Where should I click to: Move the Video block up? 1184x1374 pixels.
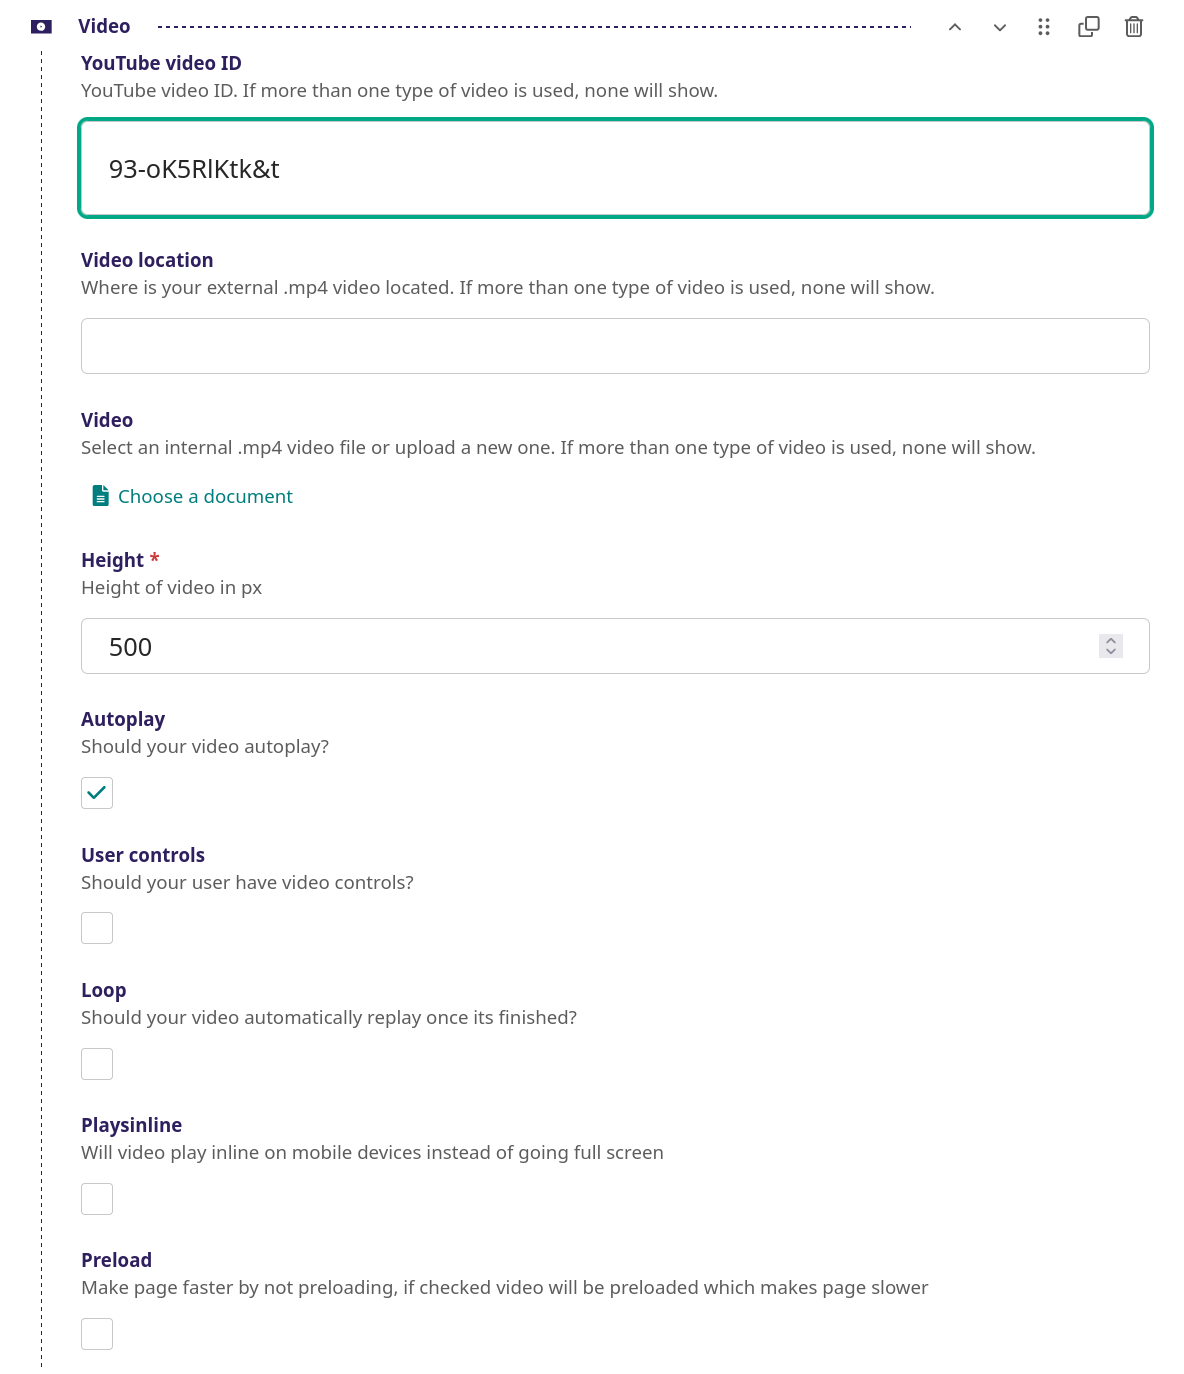point(955,27)
